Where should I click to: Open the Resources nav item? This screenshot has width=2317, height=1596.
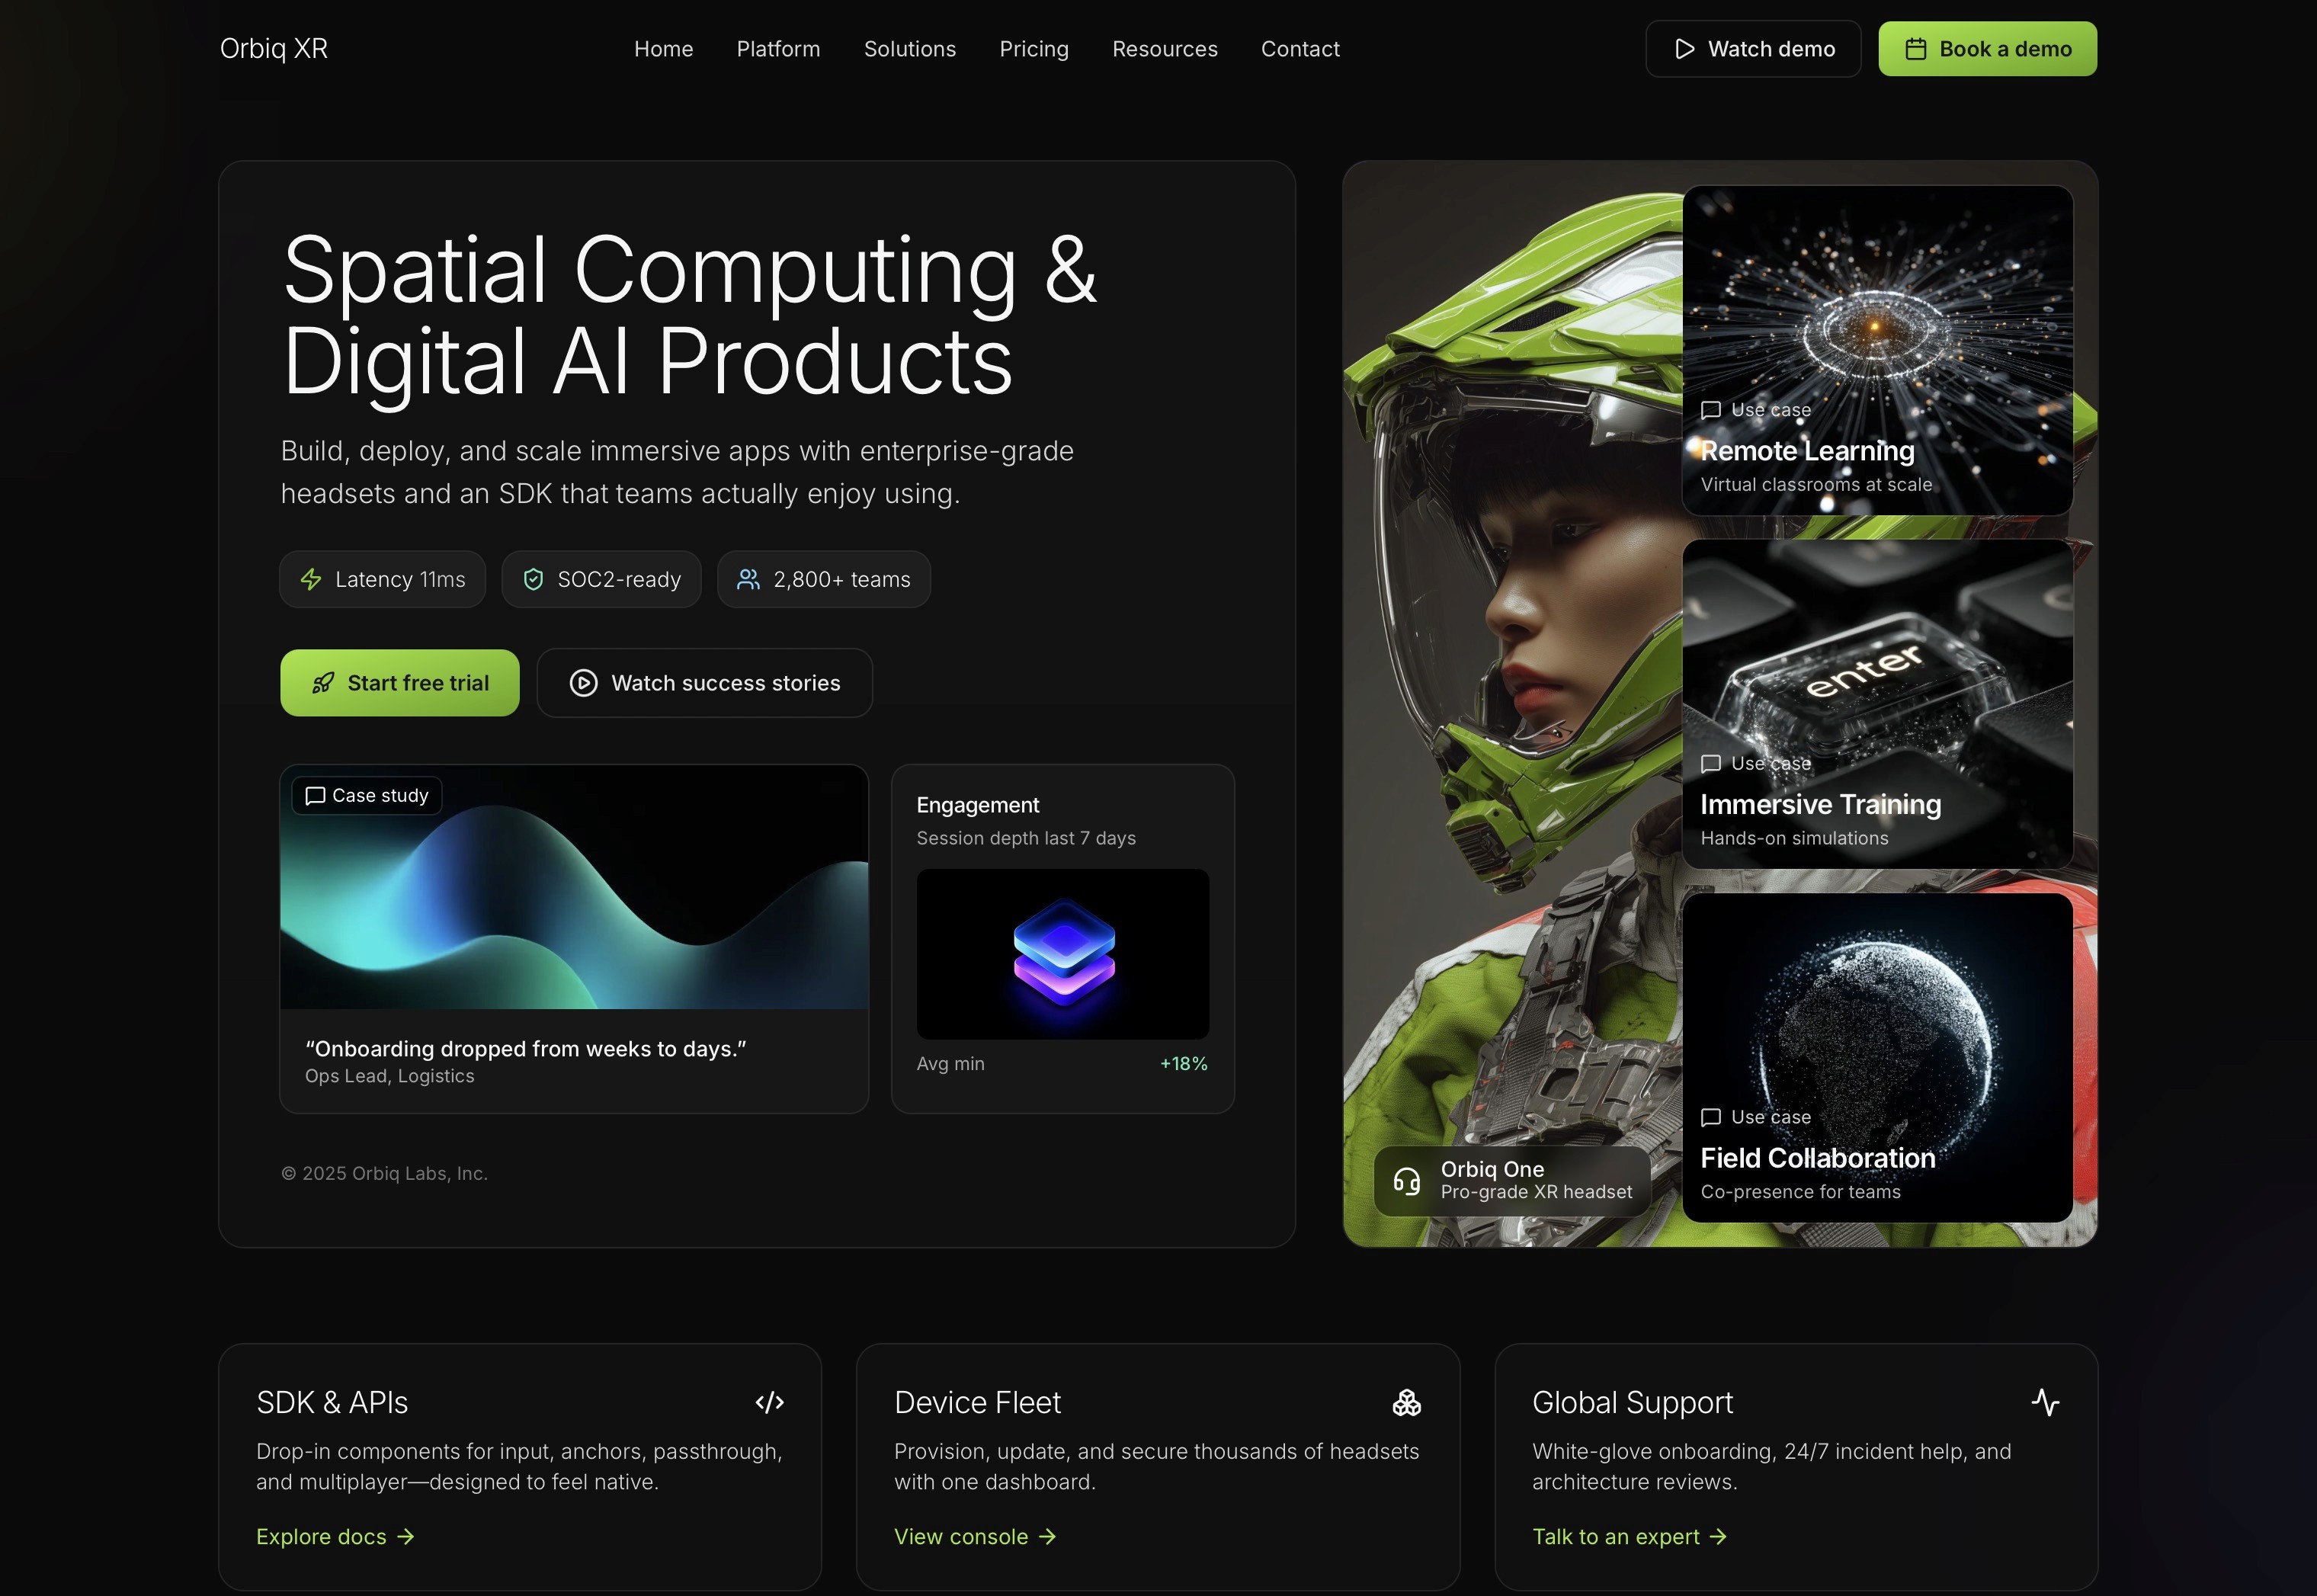(1164, 49)
